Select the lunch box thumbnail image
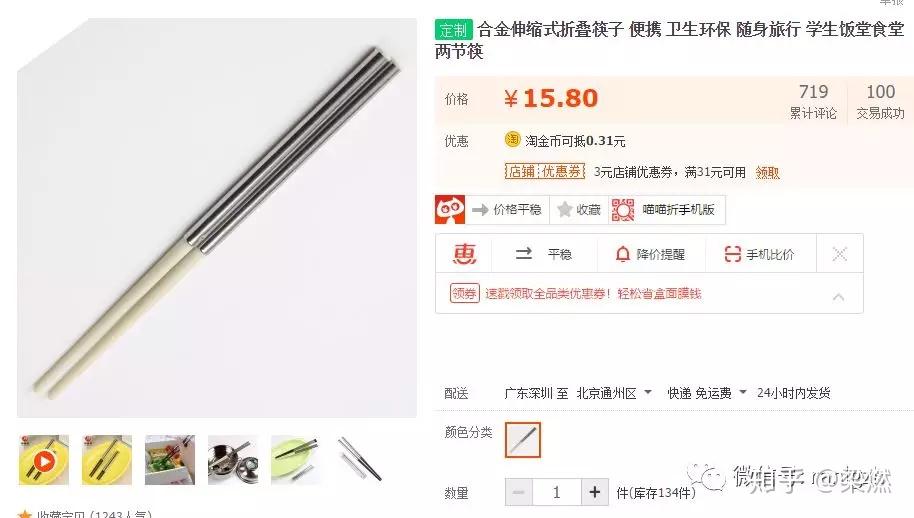This screenshot has height=518, width=914. [170, 460]
